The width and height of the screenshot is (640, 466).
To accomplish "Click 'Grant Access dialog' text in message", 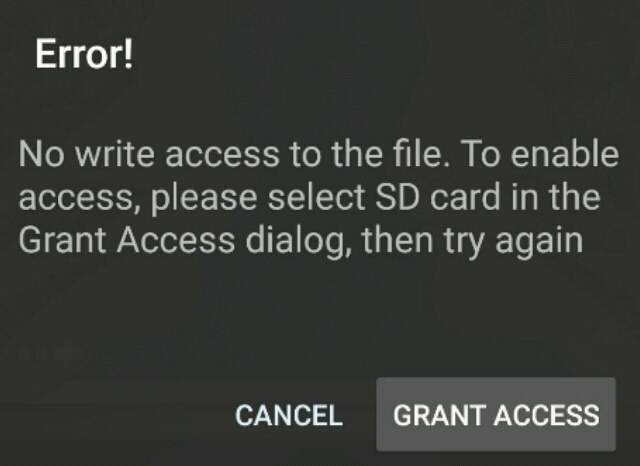I will coord(181,241).
